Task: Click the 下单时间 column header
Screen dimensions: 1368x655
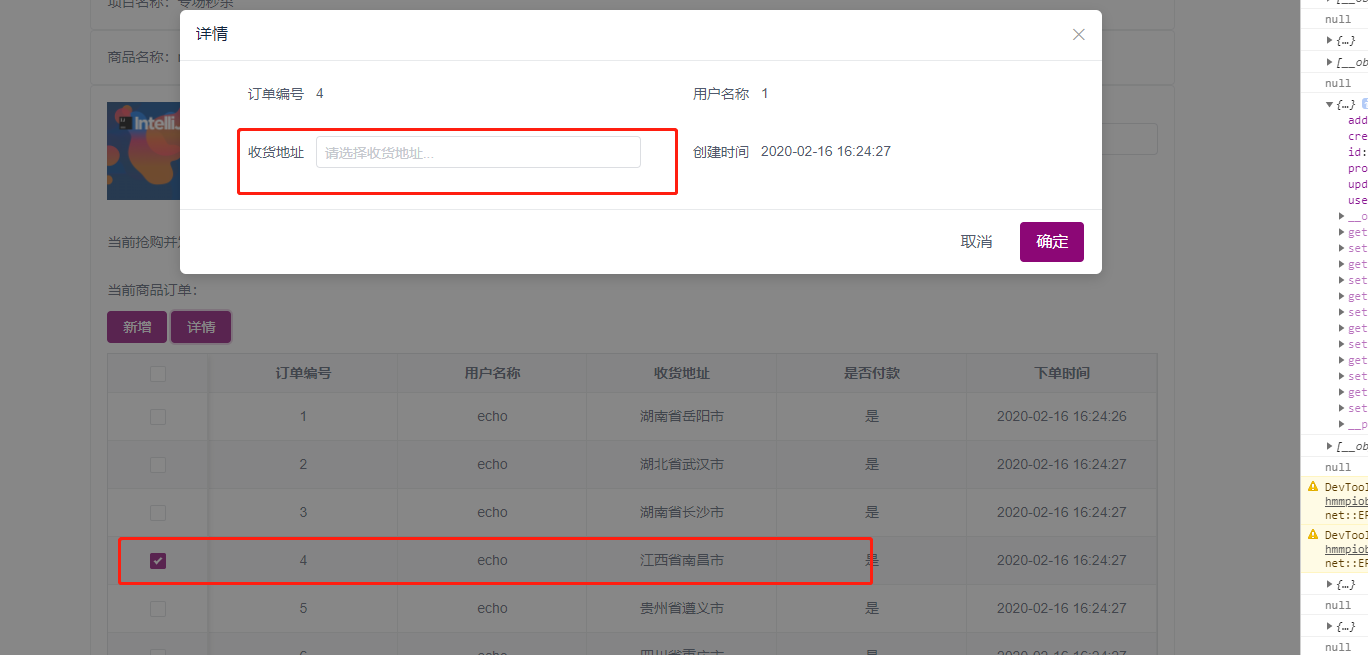Action: pyautogui.click(x=1060, y=373)
